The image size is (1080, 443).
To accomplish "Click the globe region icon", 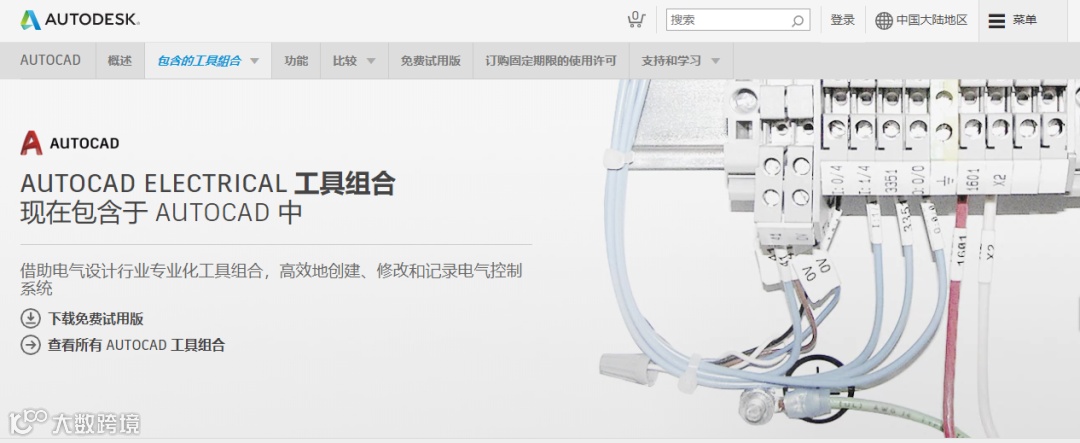I will [884, 21].
